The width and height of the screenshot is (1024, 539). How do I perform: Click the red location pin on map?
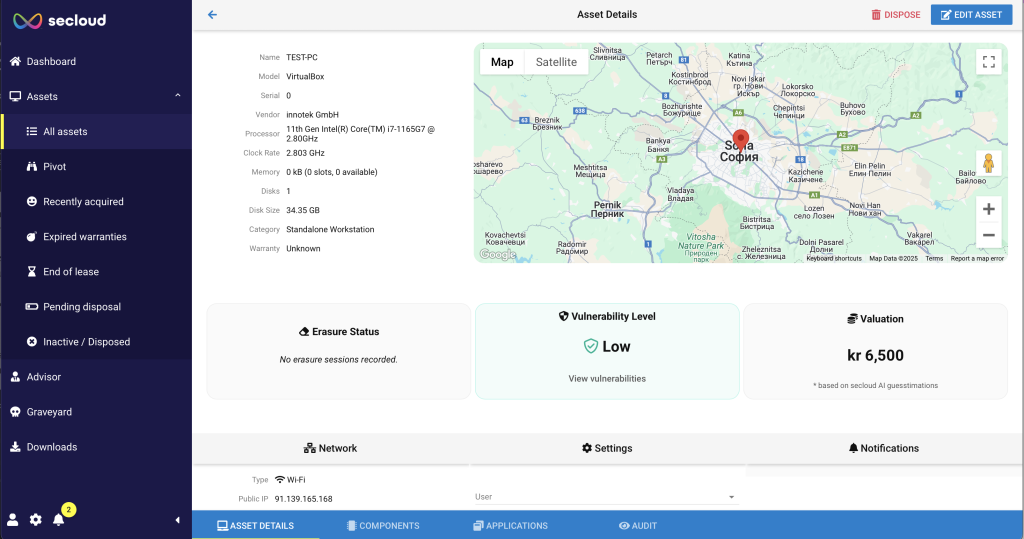[740, 140]
